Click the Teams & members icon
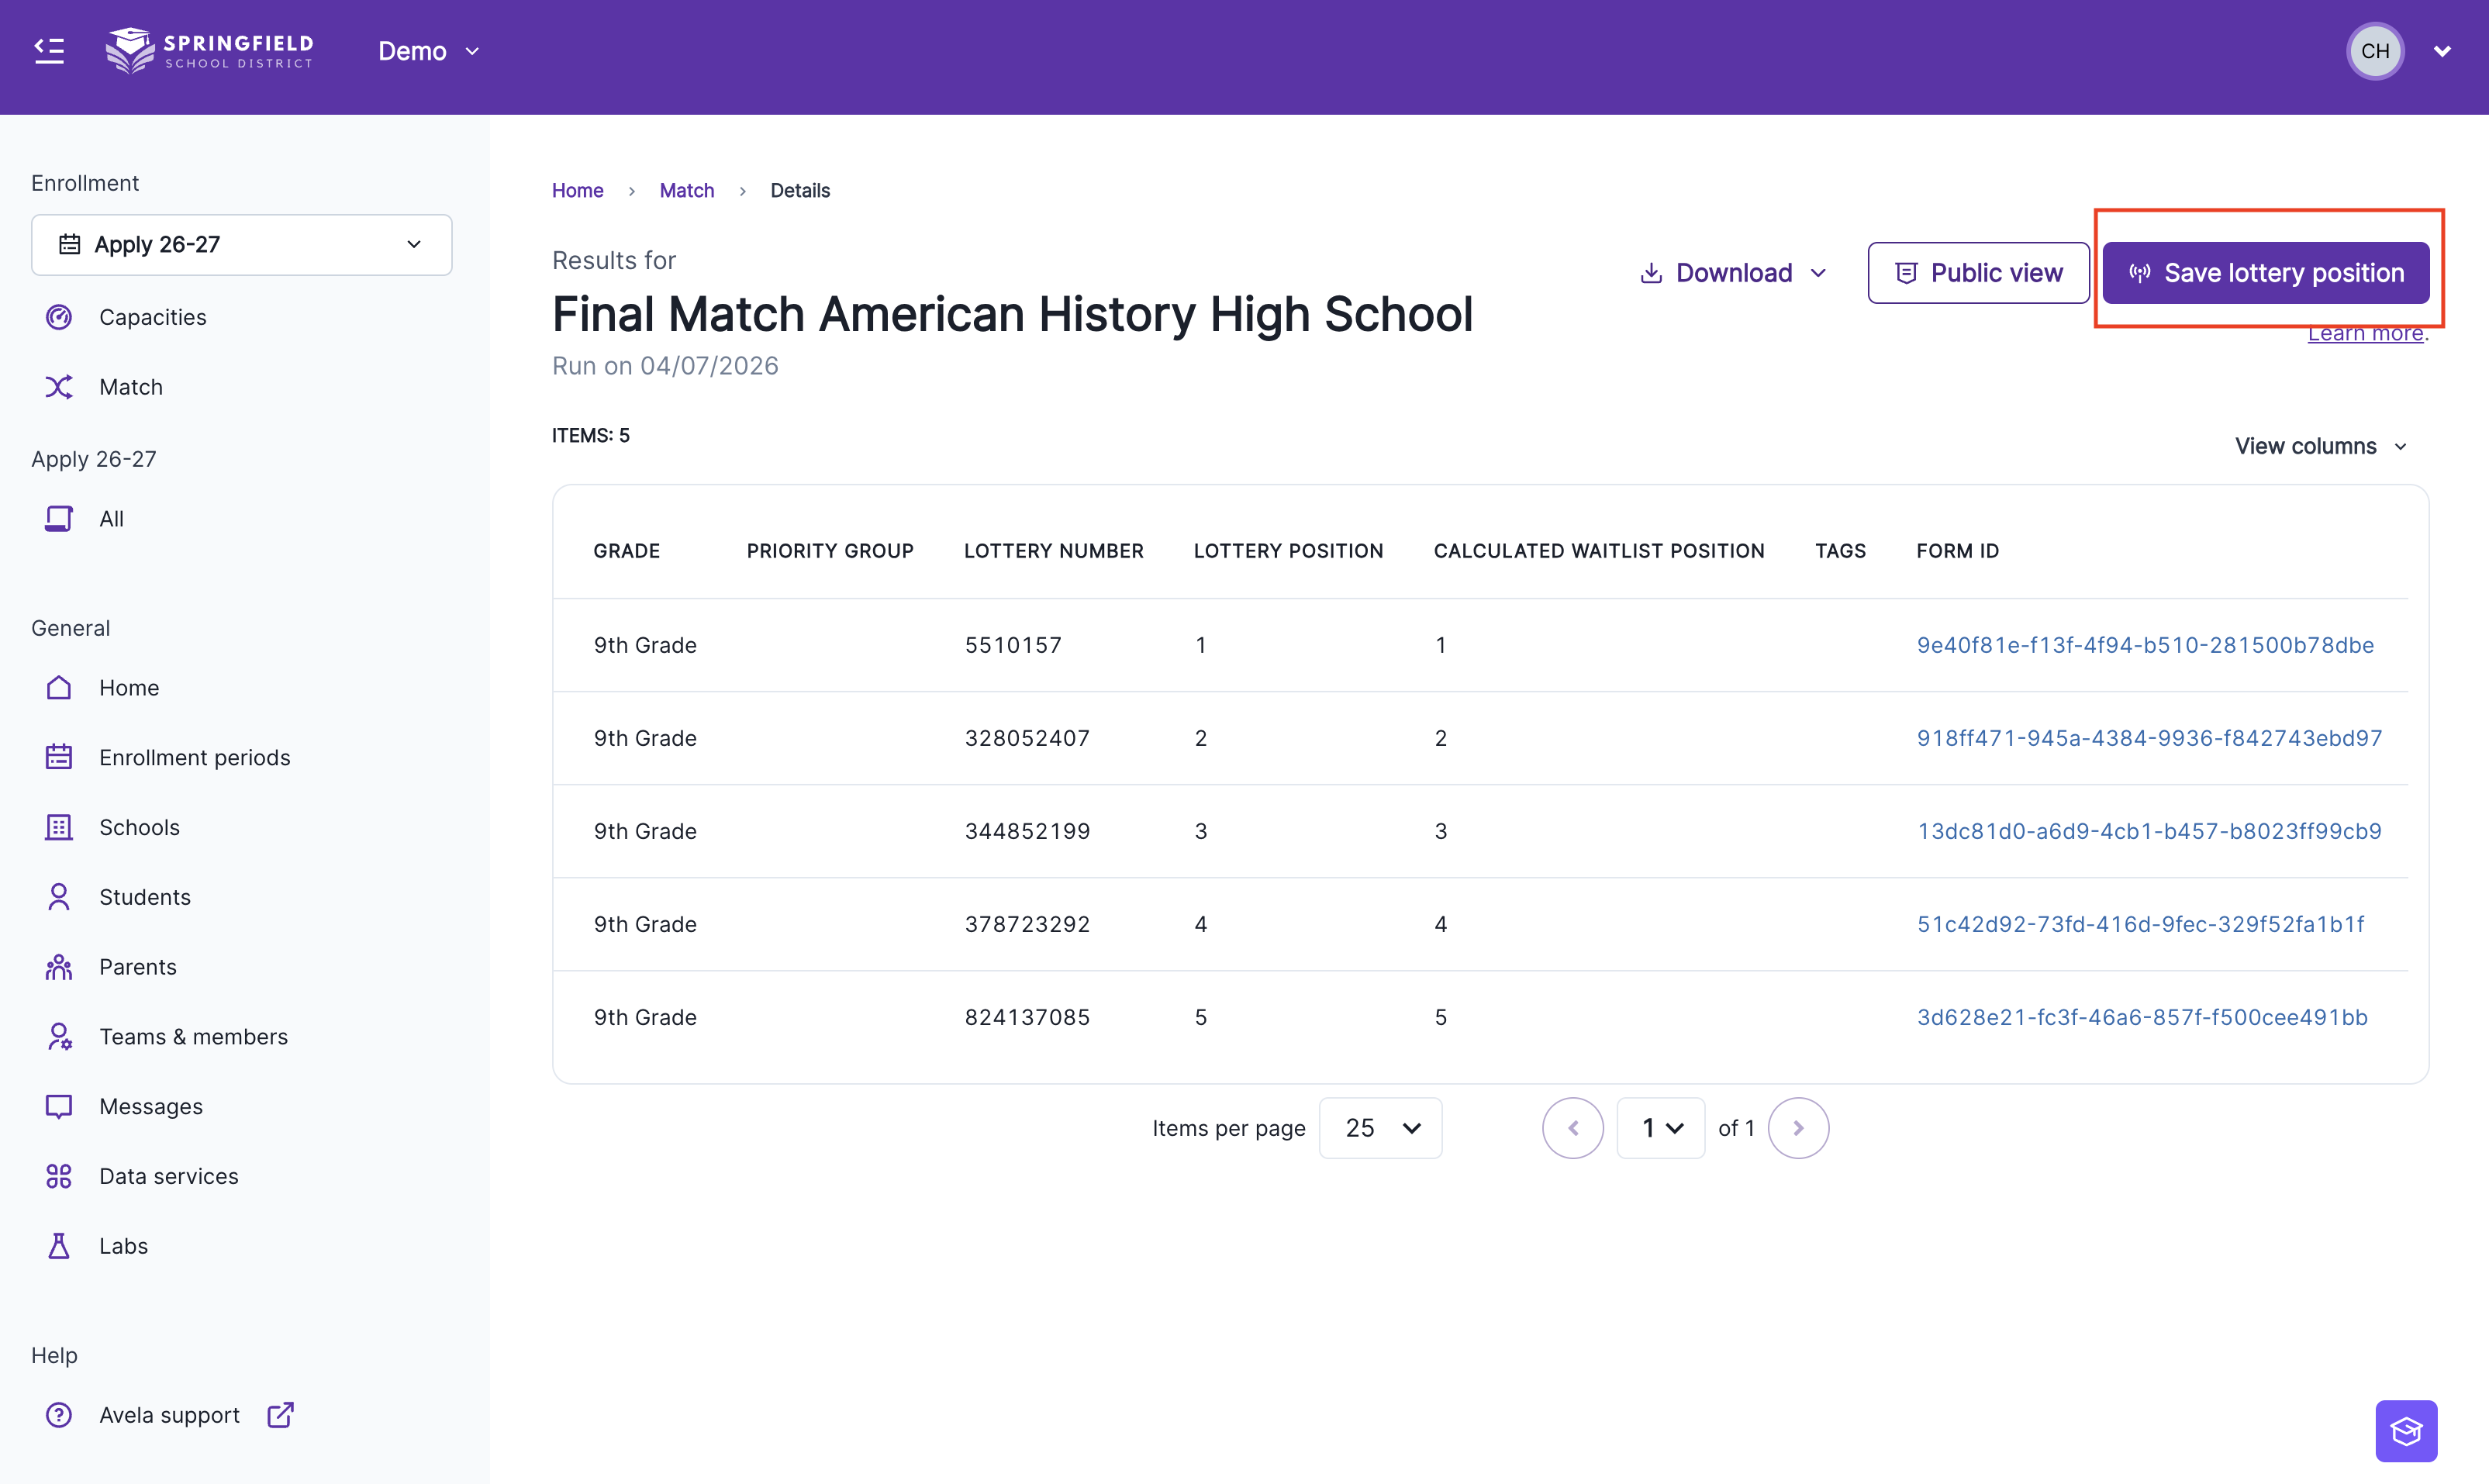2489x1484 pixels. [x=59, y=1037]
